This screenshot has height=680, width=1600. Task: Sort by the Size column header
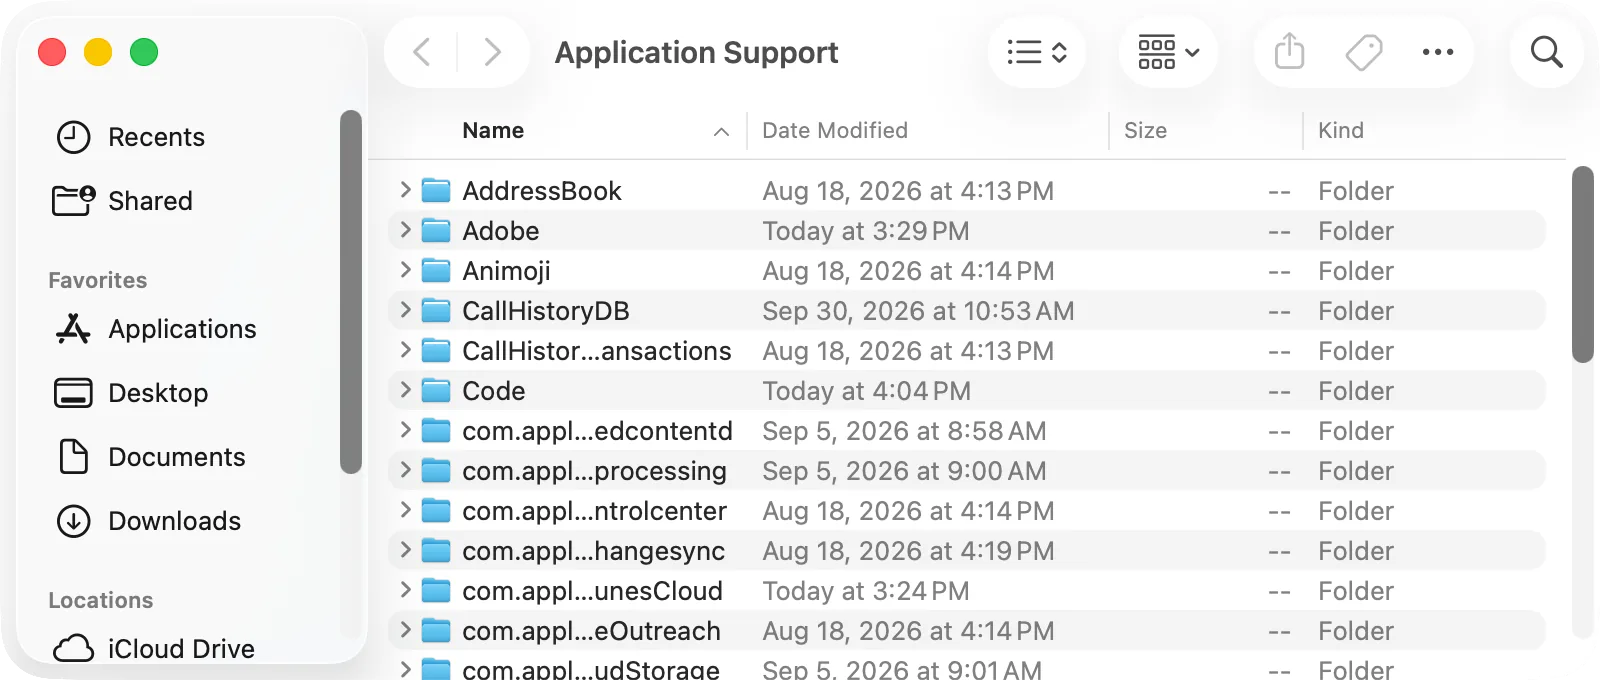[x=1145, y=131]
